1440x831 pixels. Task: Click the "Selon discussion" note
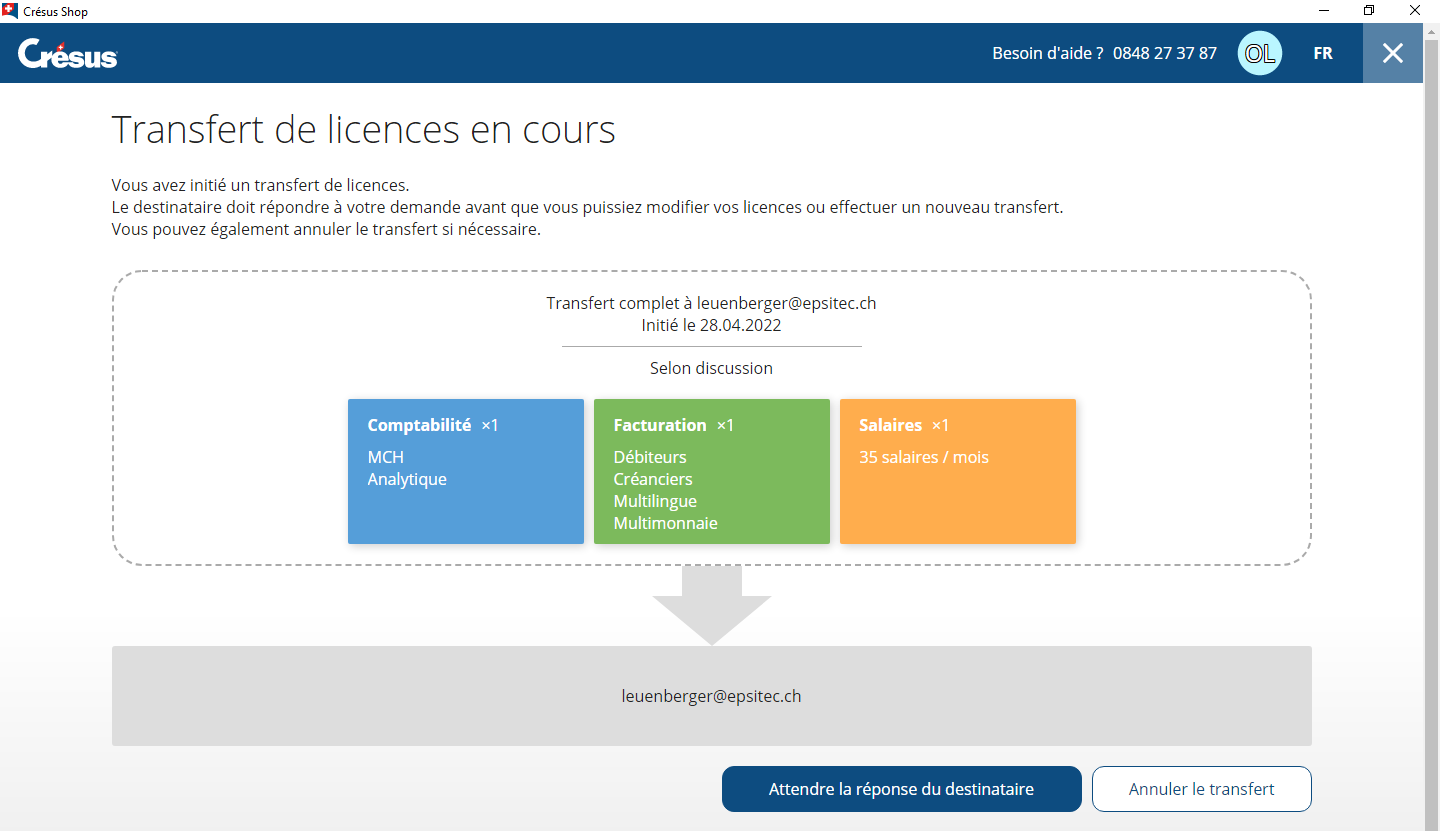point(712,368)
